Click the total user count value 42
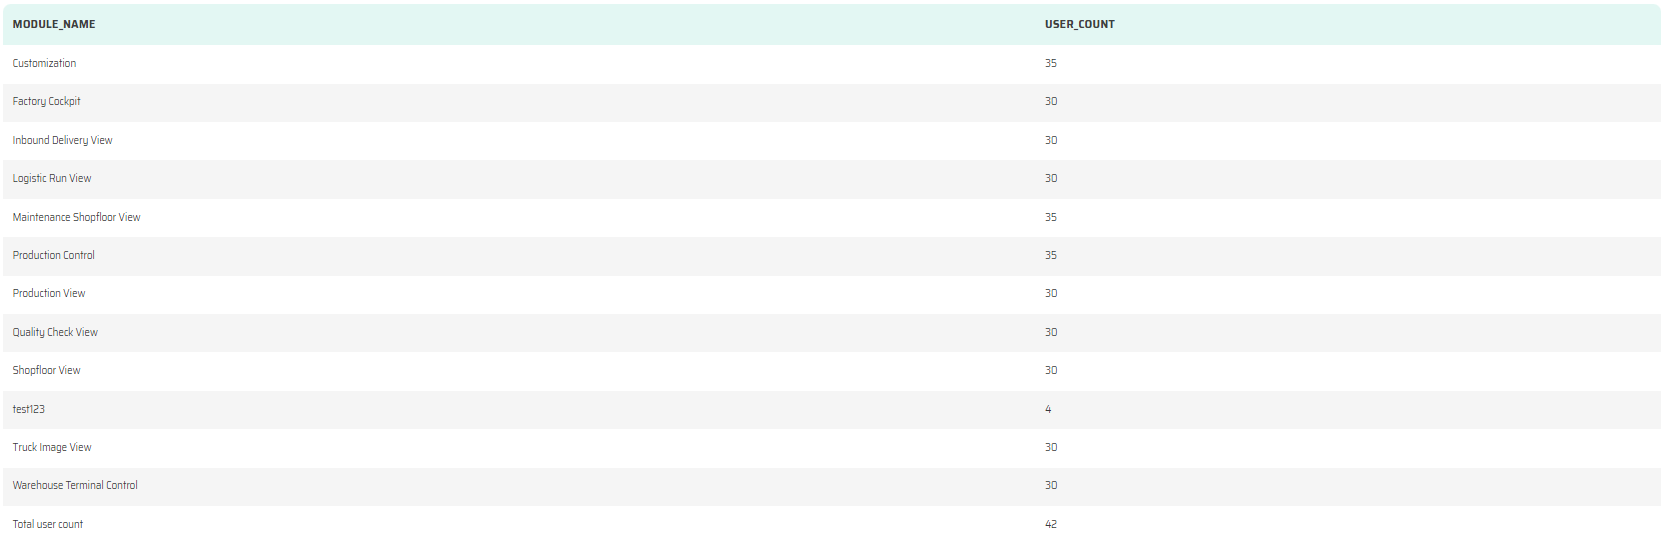Screen dimensions: 1664x548 click(x=1051, y=524)
